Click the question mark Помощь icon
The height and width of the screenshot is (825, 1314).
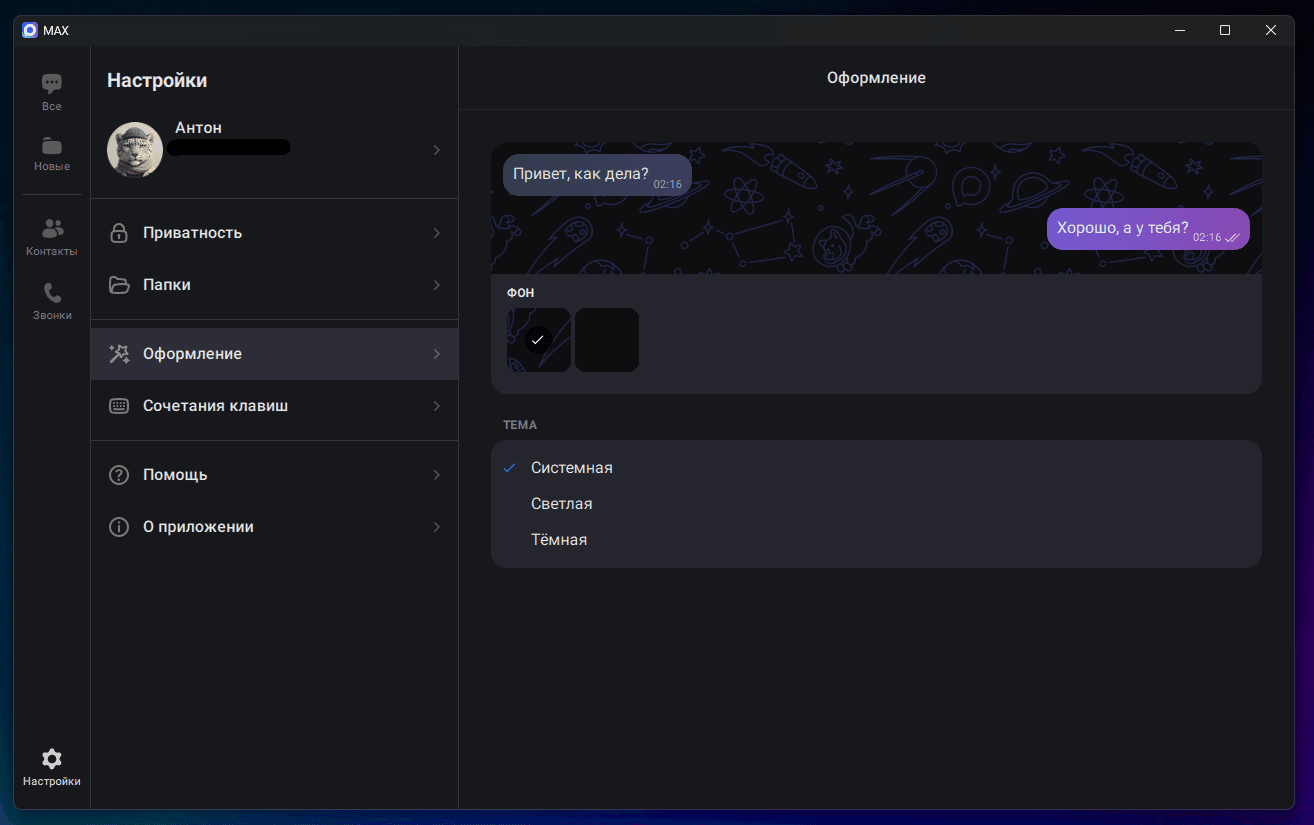119,475
